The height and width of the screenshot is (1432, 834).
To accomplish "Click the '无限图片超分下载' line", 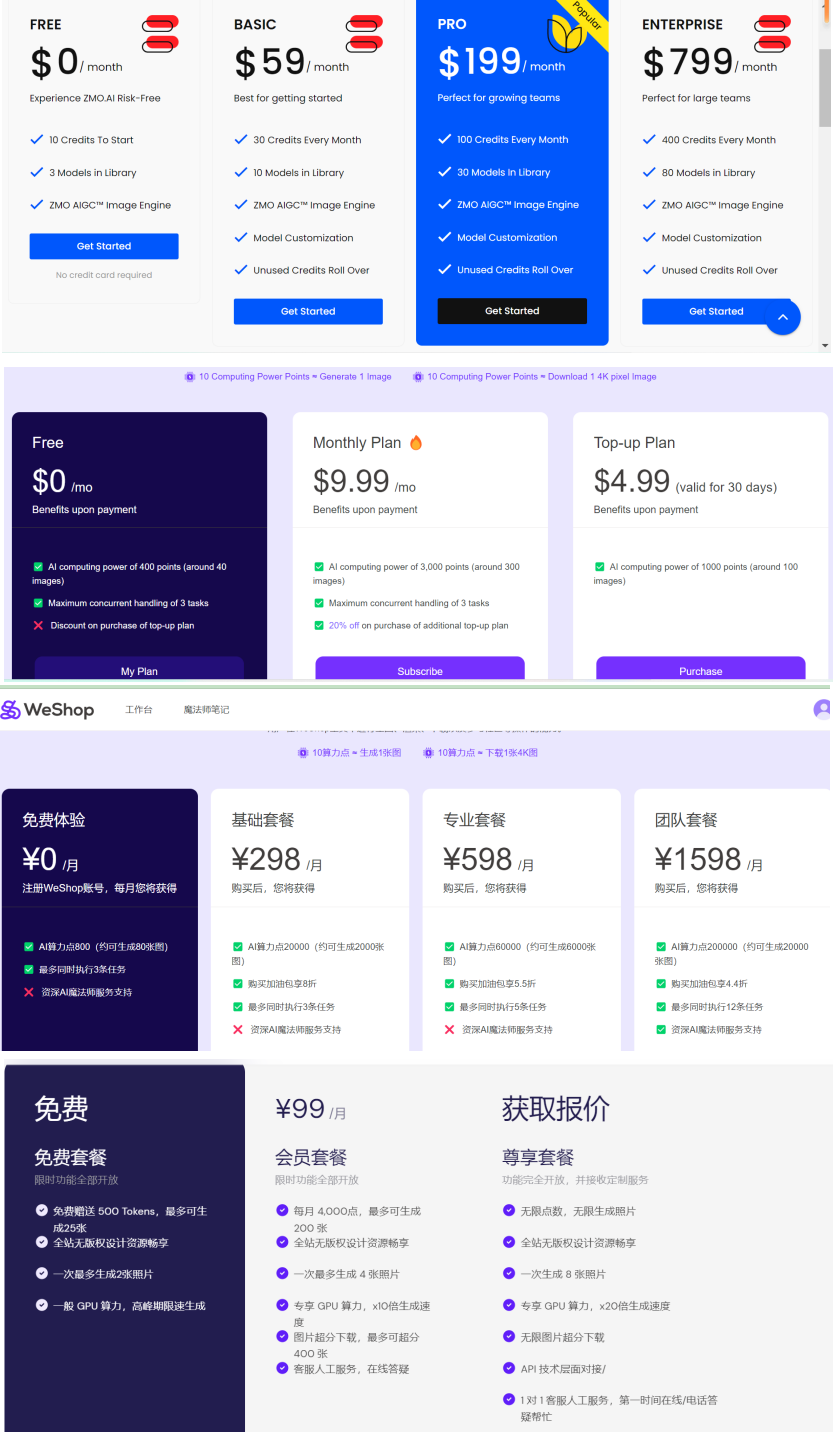I will [562, 1337].
